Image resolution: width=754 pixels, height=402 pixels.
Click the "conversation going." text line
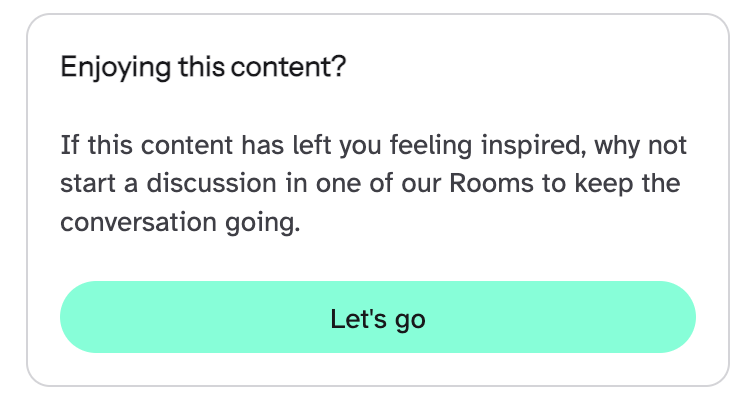click(x=180, y=222)
